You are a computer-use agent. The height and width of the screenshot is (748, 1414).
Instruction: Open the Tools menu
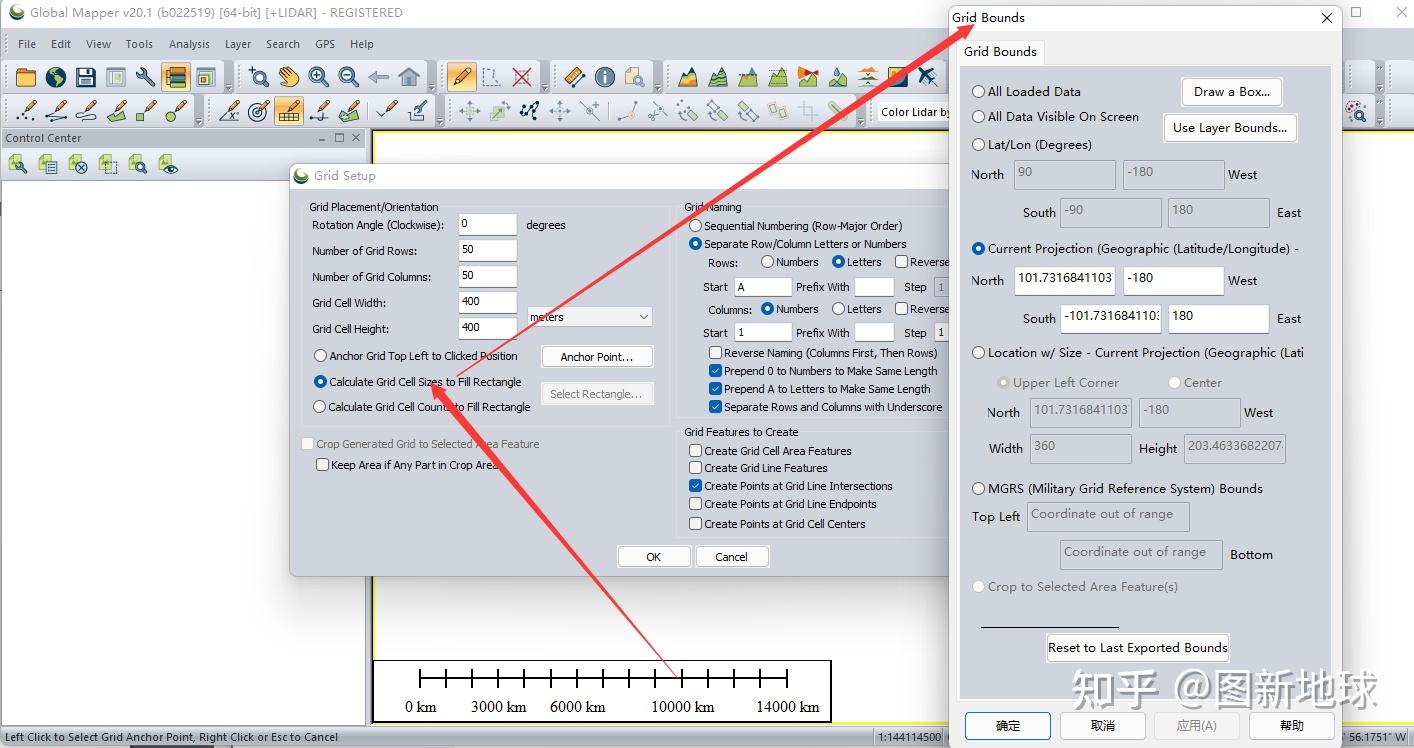[x=139, y=44]
